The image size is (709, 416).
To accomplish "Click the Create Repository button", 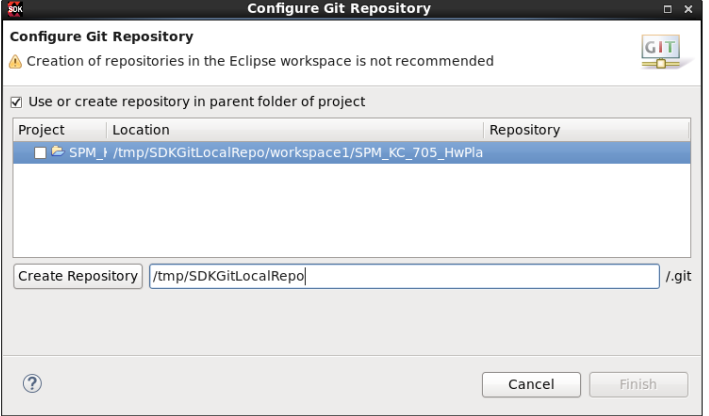I will click(x=78, y=276).
